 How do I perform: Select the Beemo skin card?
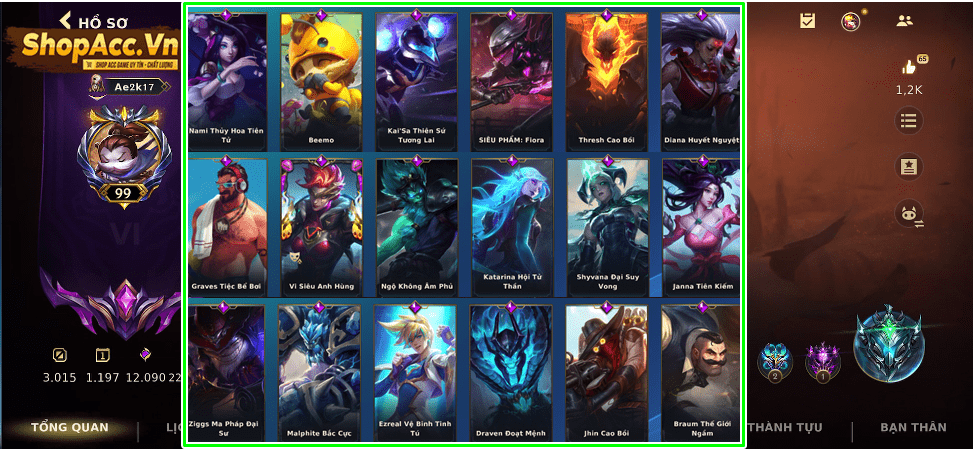pos(321,81)
